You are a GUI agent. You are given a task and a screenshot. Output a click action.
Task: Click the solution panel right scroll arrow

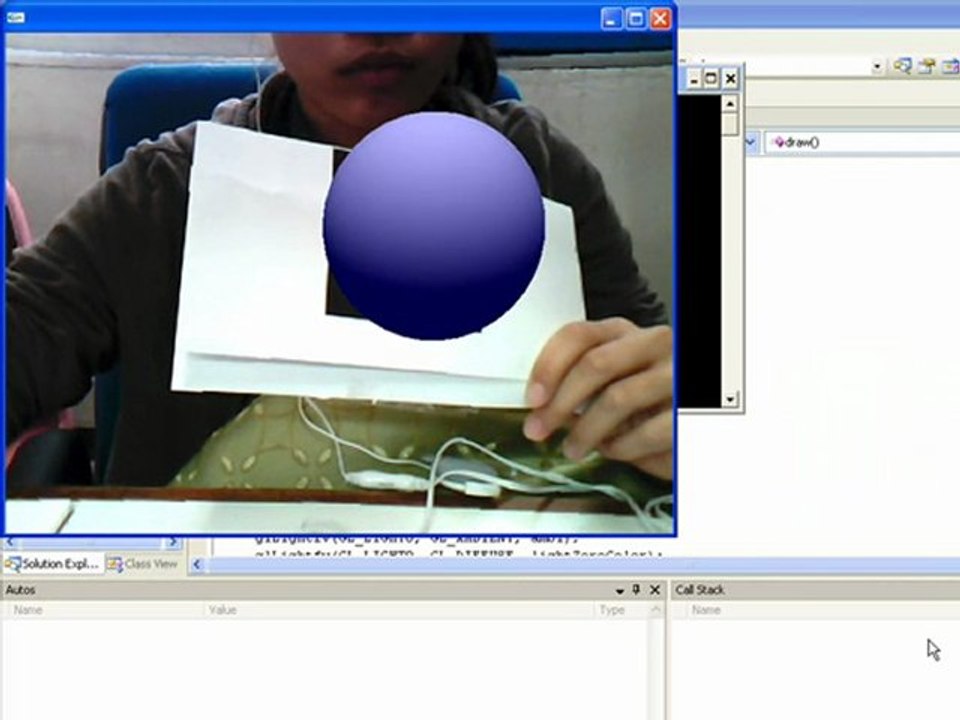pos(173,542)
